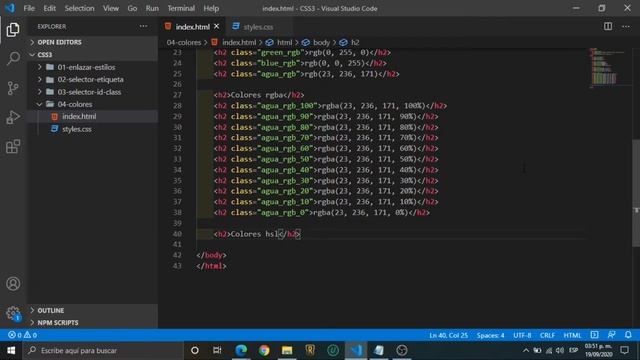Open the Search view in activity bar
Viewport: 640px width, 360px height.
pos(13,58)
